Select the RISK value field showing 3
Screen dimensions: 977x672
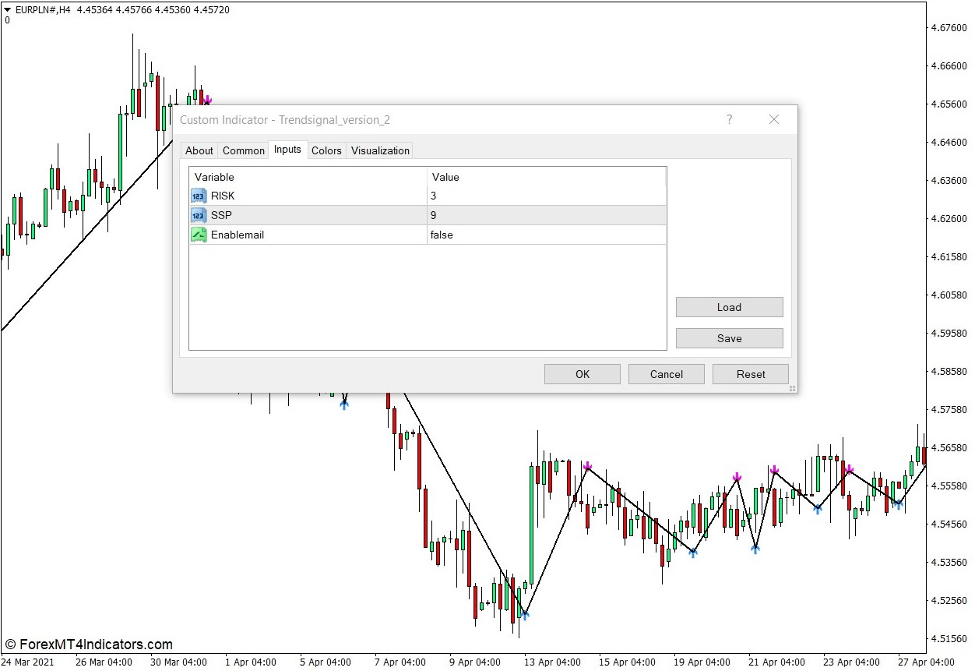546,196
